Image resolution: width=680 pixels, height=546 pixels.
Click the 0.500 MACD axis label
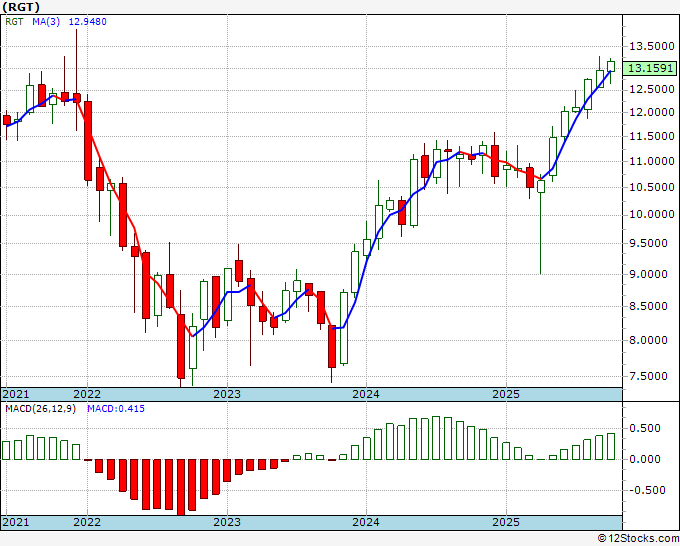[646, 428]
